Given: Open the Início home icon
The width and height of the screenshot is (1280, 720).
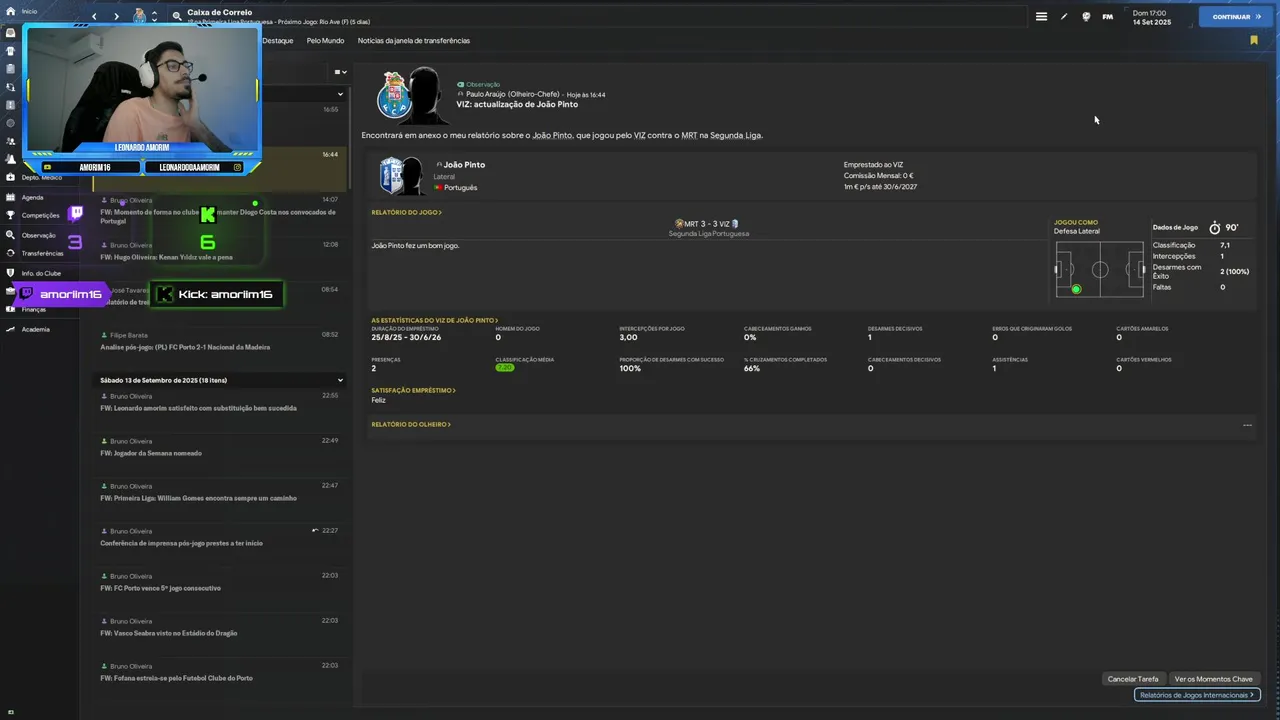Looking at the screenshot, I should point(10,11).
